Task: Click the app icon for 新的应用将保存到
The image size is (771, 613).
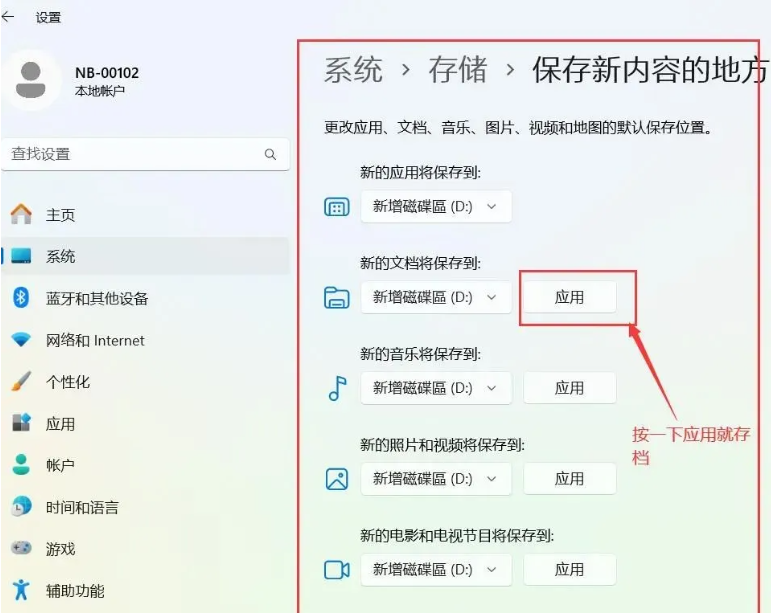Action: click(337, 207)
